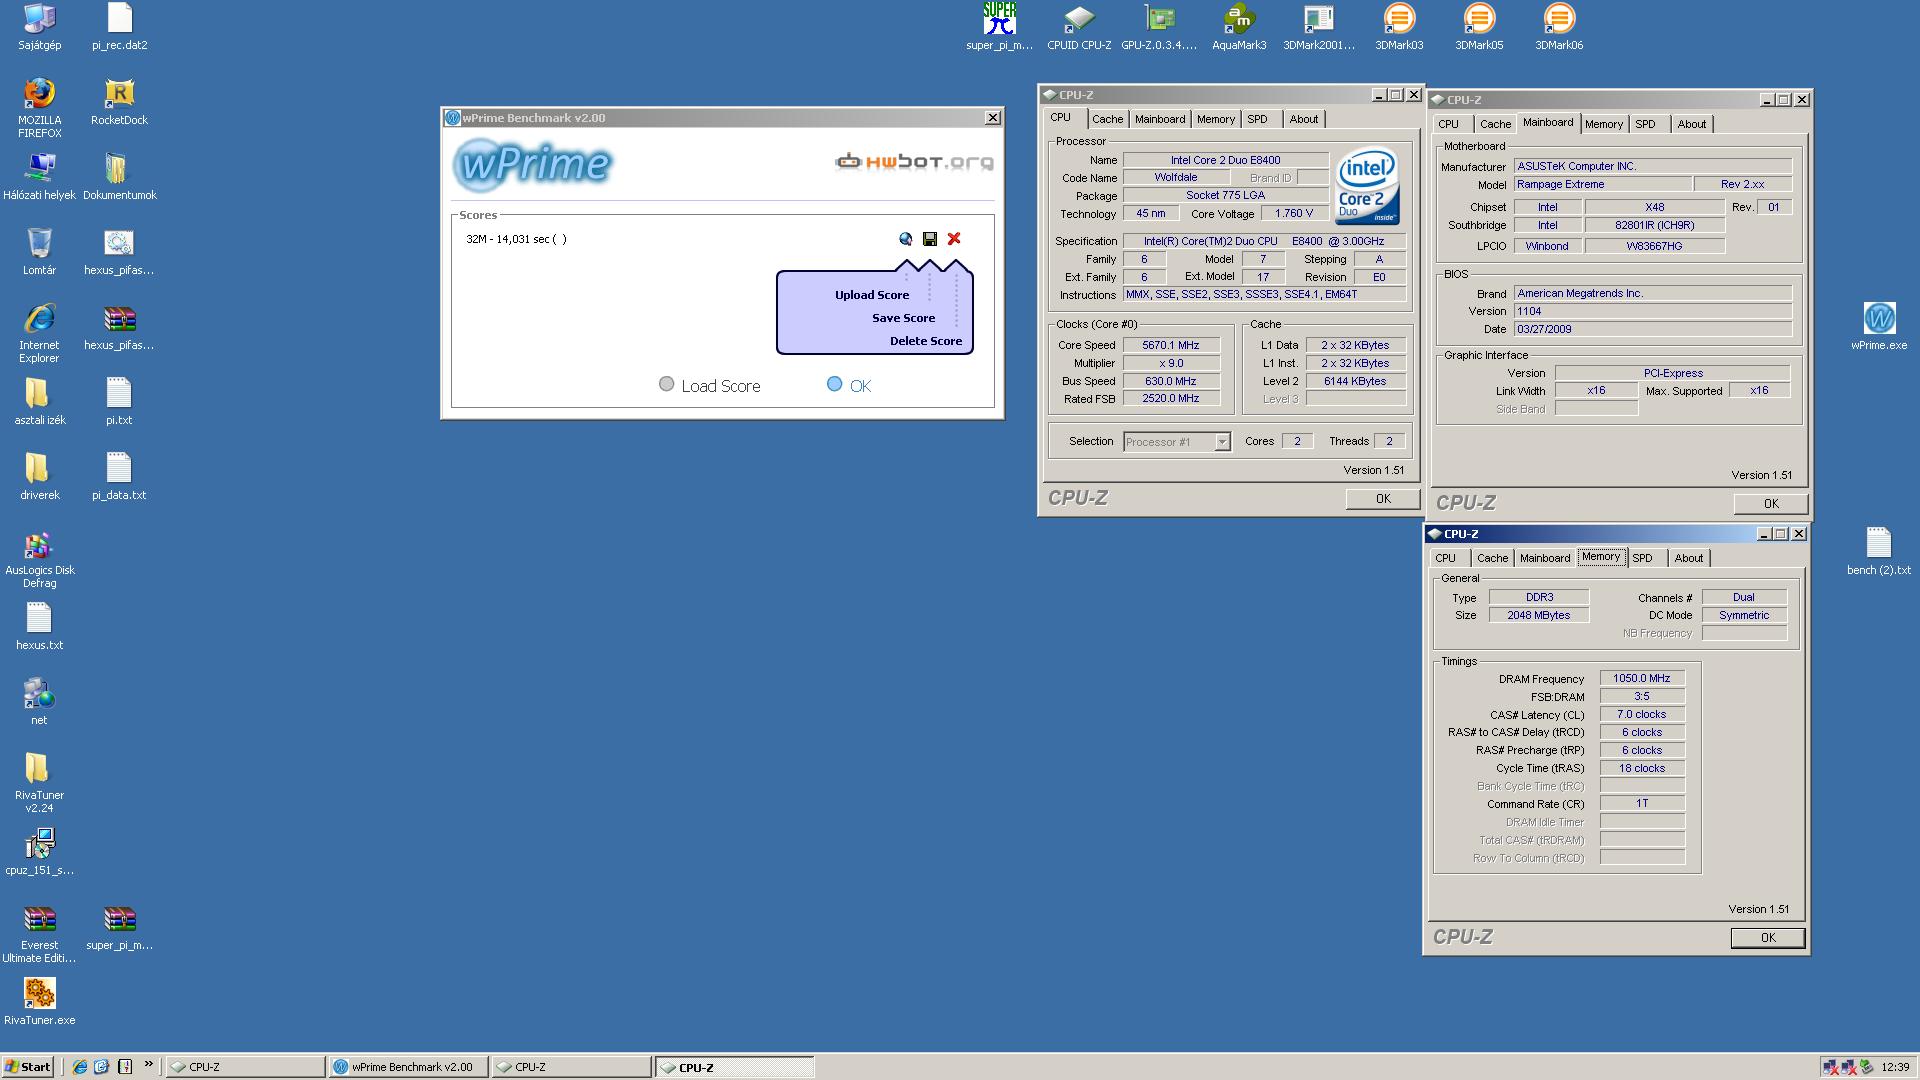Click the Core Speed 5670.1 MHz field
Screen dimensions: 1920x1080
pos(1170,345)
